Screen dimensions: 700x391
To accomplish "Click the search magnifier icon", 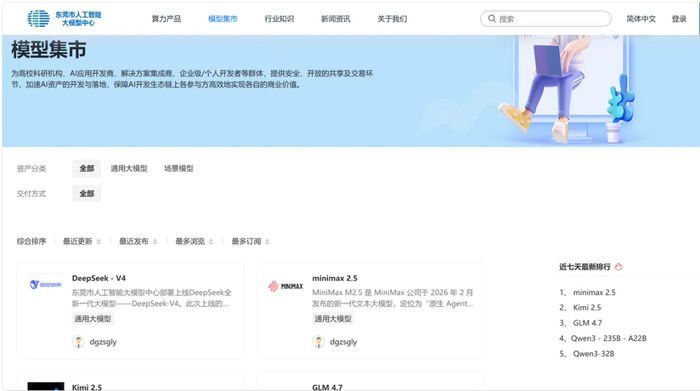I will click(x=492, y=18).
